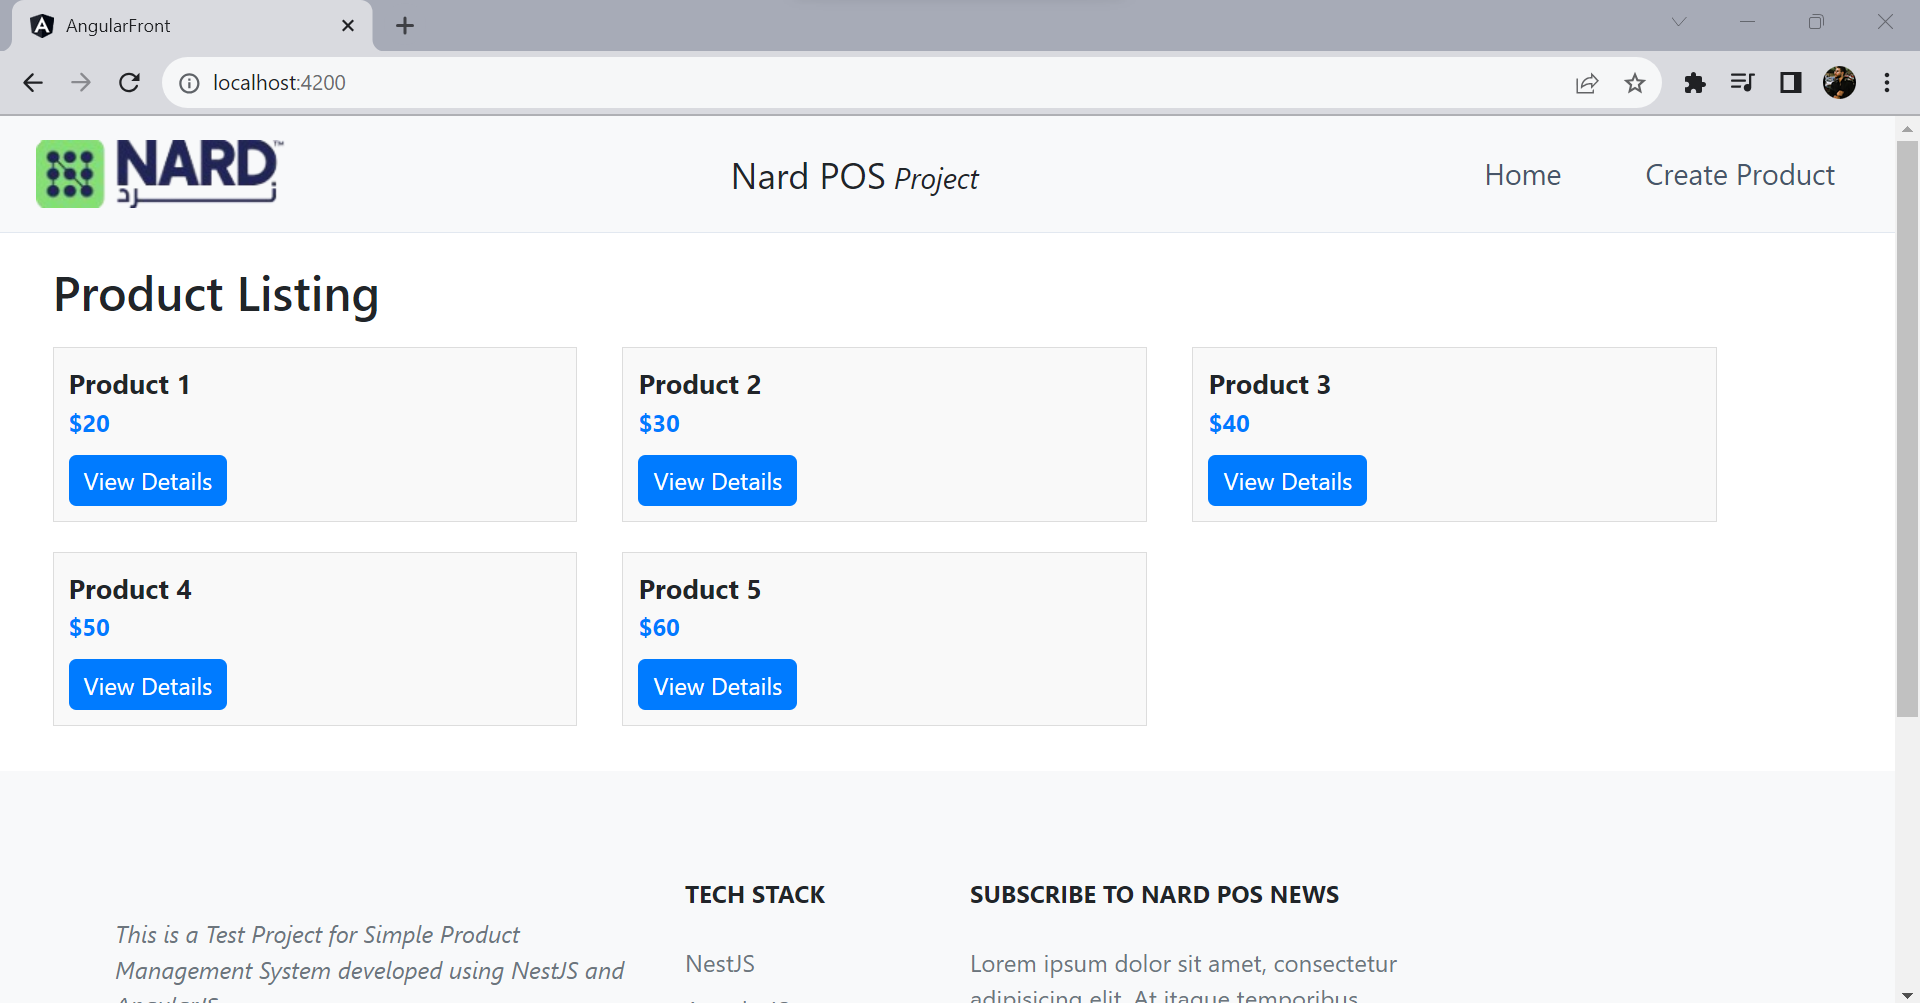Viewport: 1920px width, 1003px height.
Task: Click the Home navigation link
Action: [x=1522, y=174]
